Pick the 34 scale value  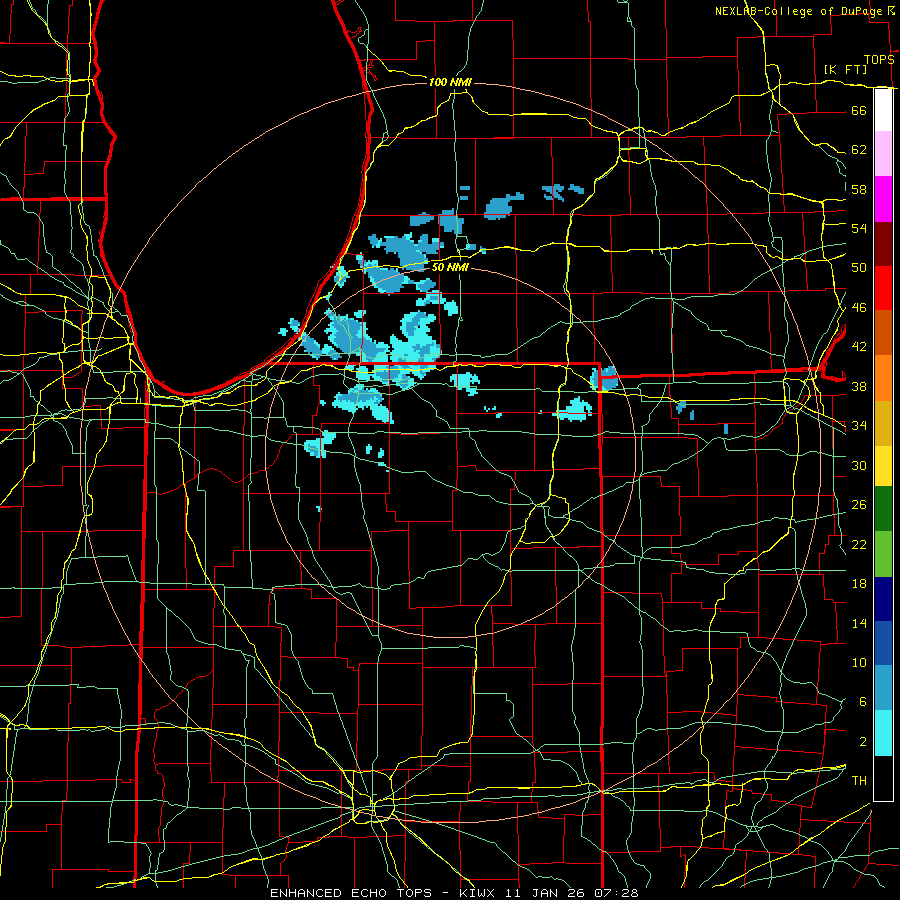coord(859,426)
